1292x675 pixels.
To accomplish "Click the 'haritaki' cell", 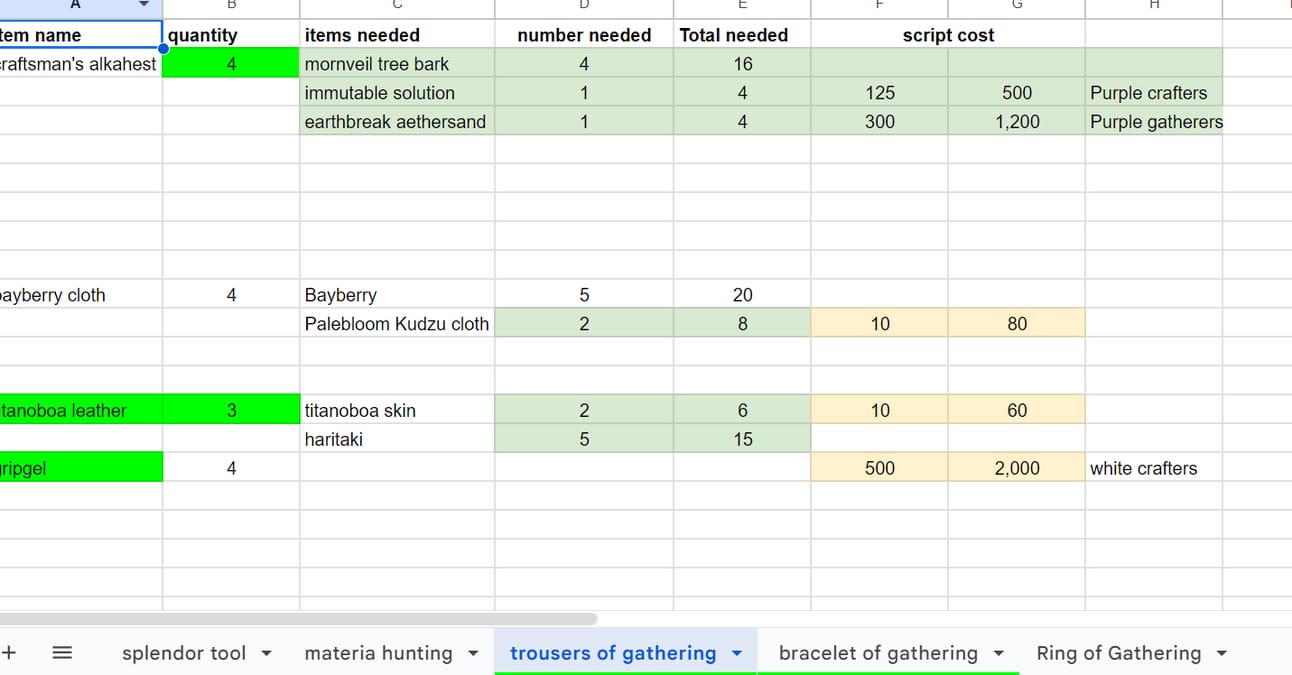I will 397,439.
